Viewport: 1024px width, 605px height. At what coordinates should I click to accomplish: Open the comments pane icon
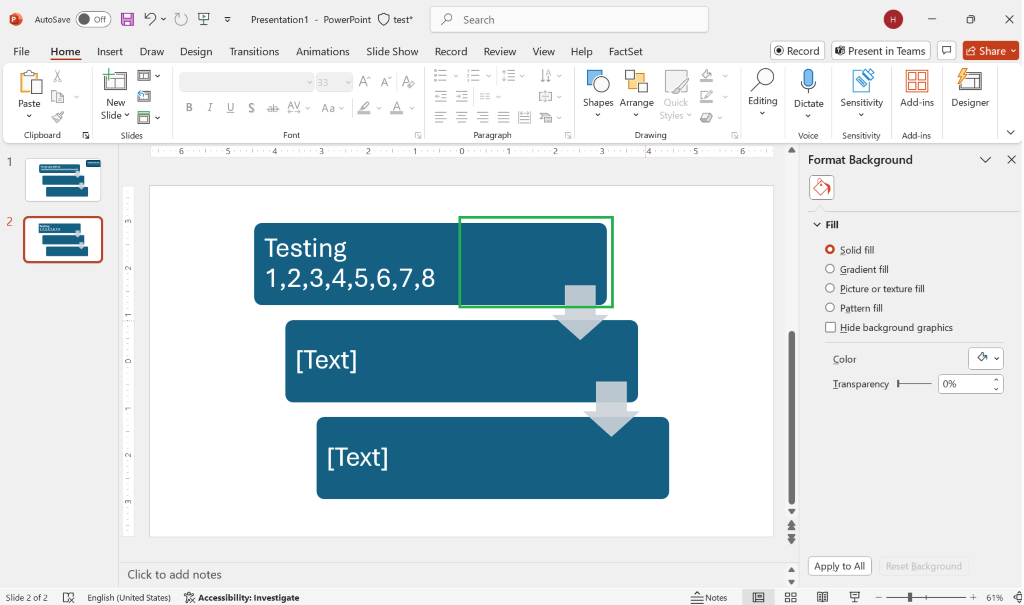click(946, 51)
